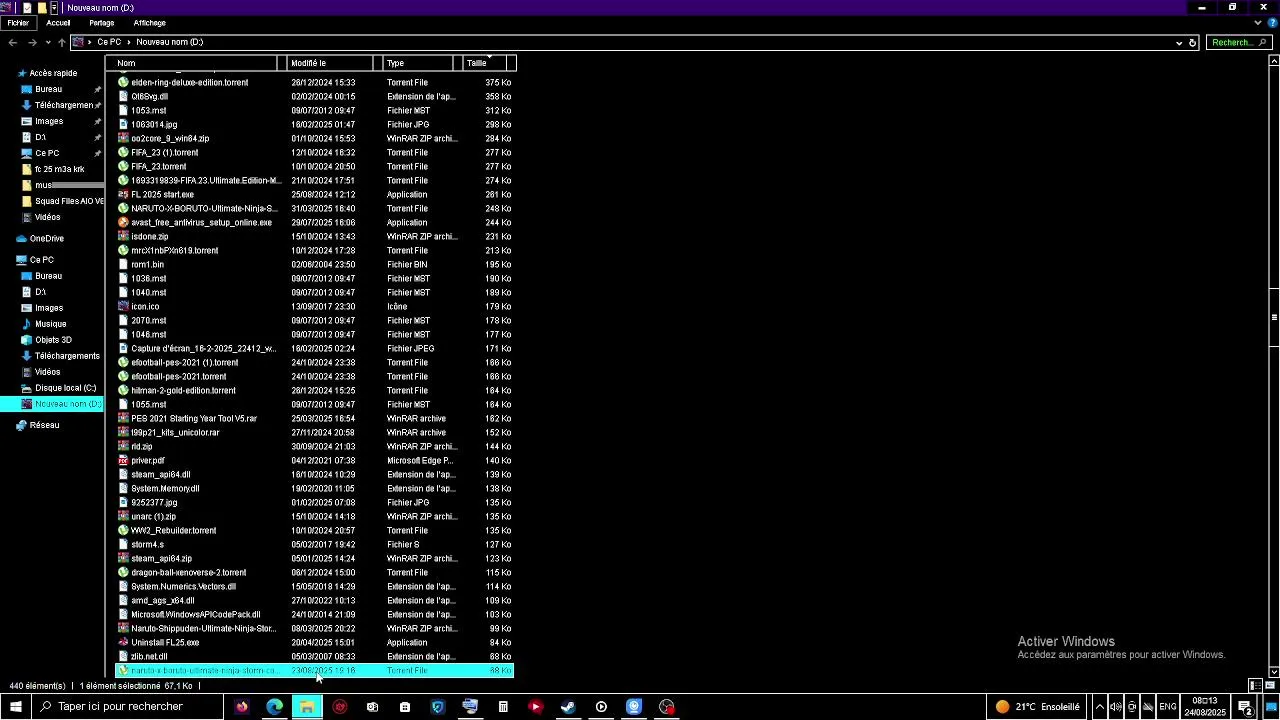Image resolution: width=1280 pixels, height=720 pixels.
Task: Click the image icon of 1083014.jpg
Action: [123, 125]
